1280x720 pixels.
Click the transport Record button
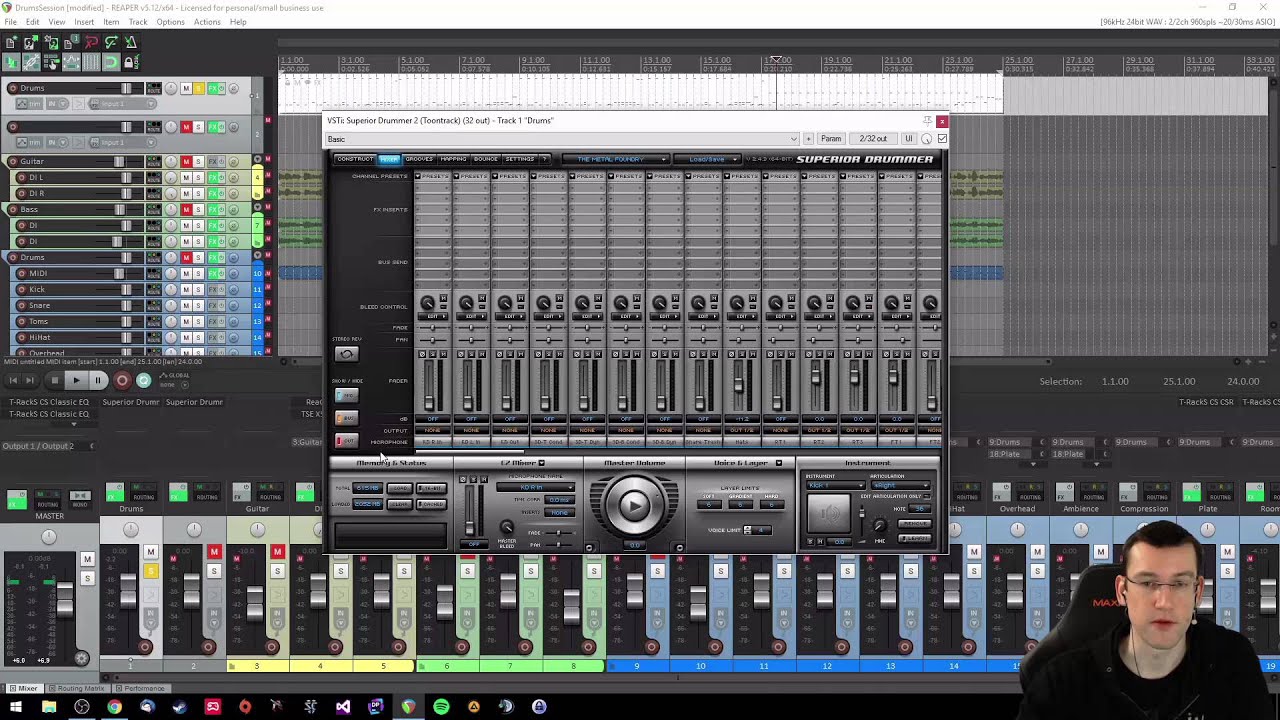[x=122, y=380]
